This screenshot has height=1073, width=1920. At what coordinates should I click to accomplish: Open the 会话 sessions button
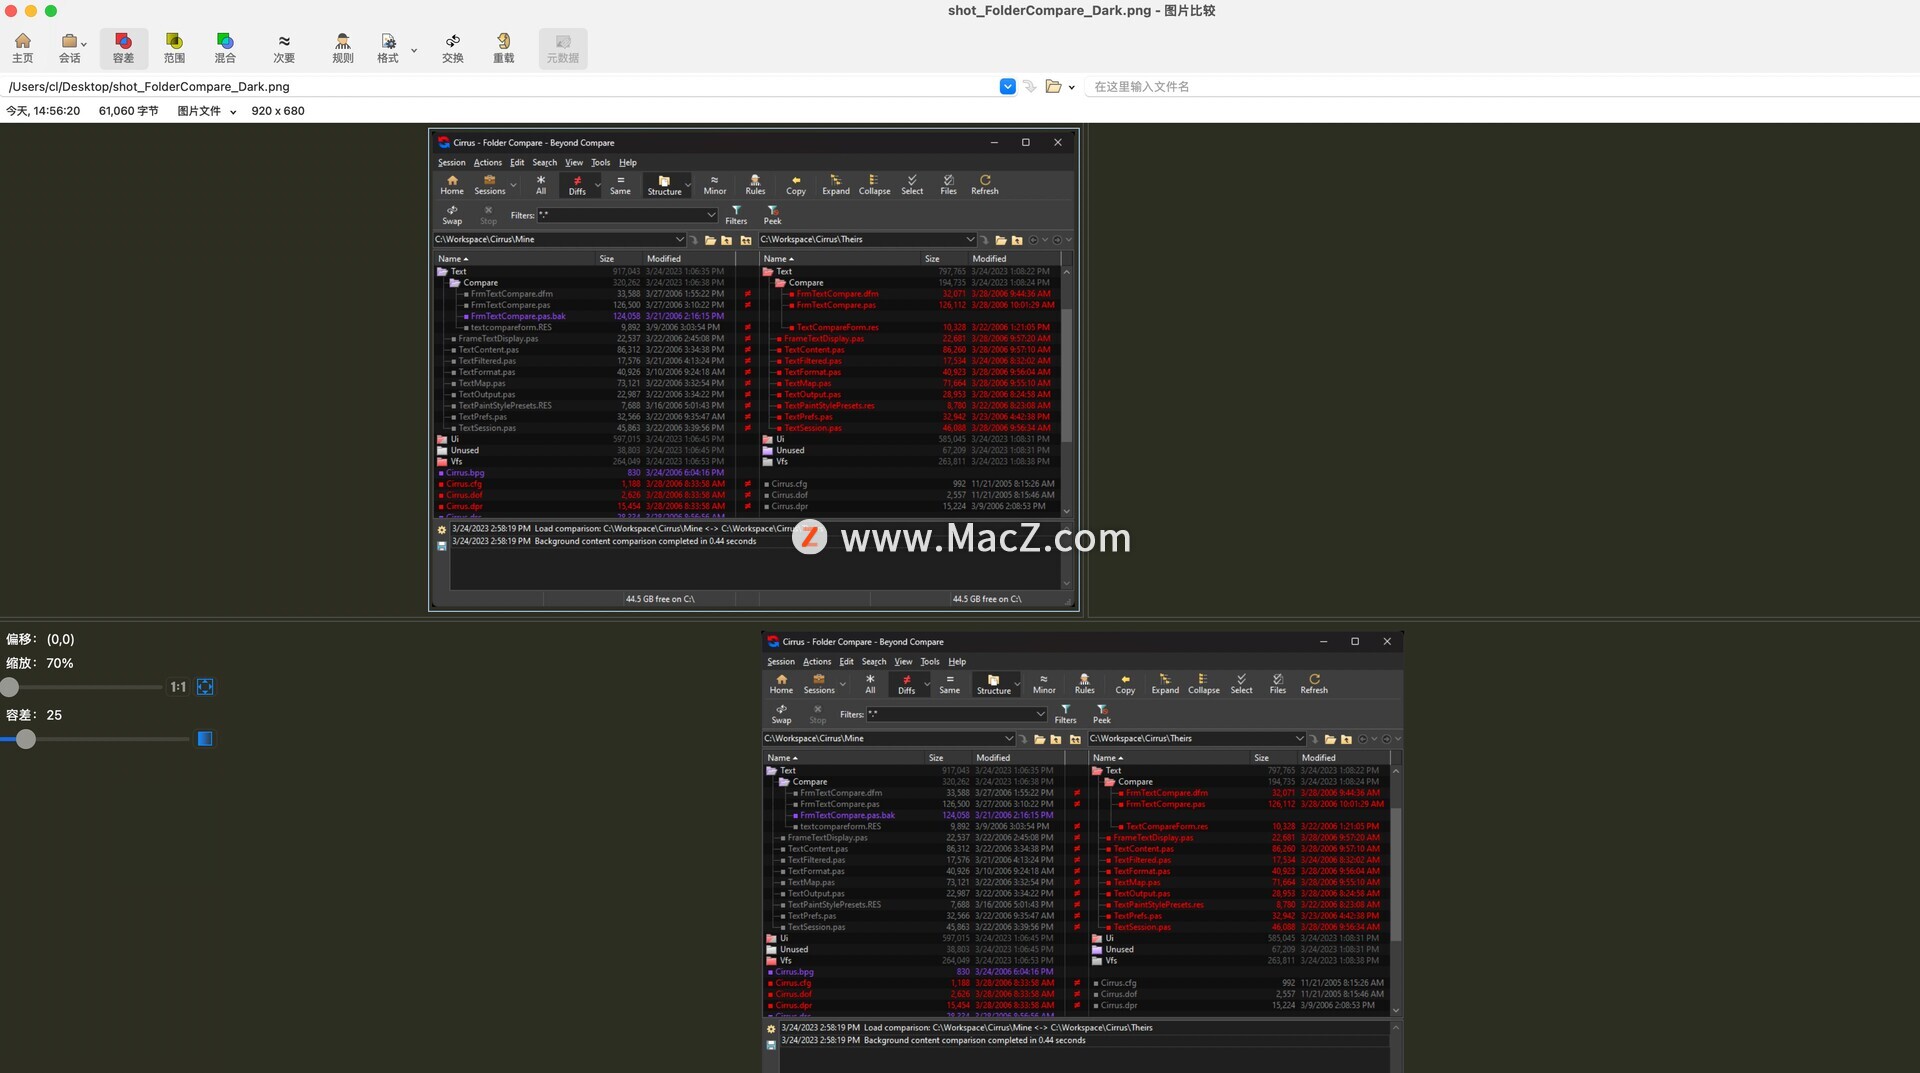pos(68,48)
